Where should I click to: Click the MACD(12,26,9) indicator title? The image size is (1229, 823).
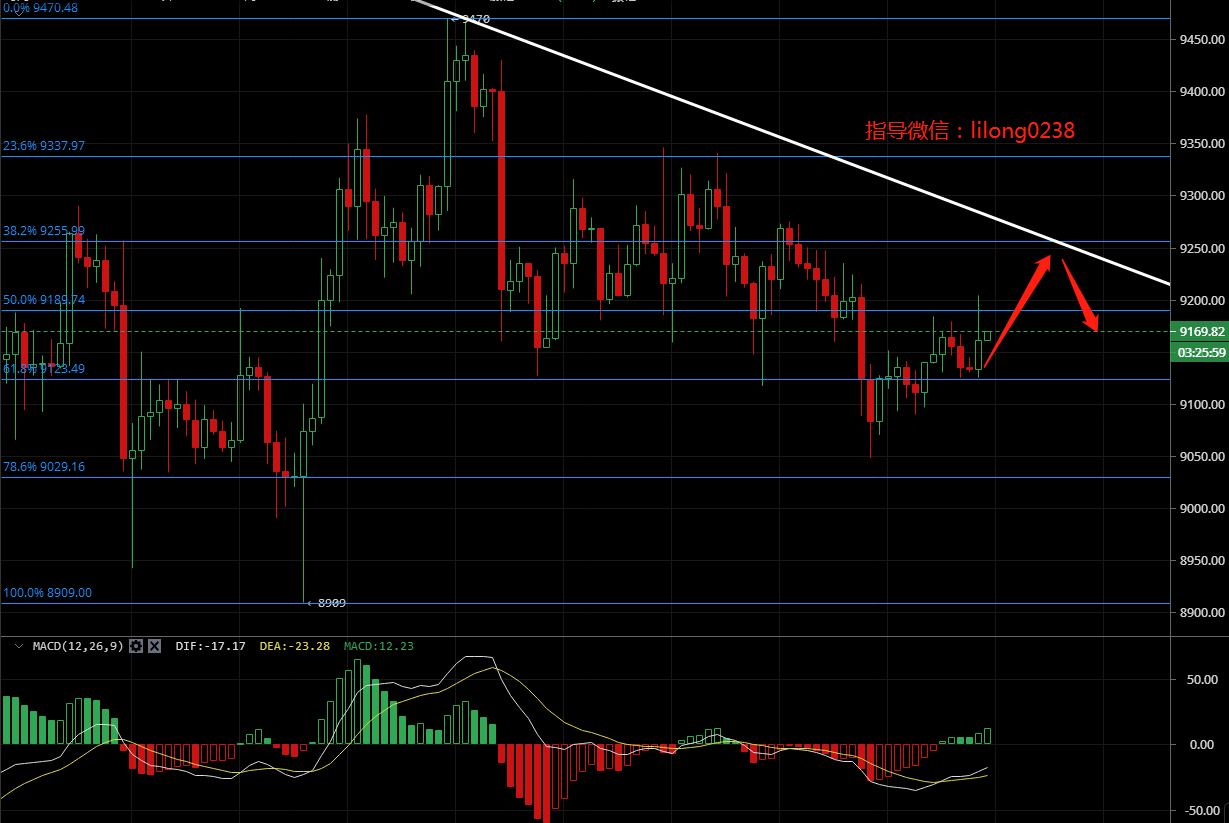point(77,646)
